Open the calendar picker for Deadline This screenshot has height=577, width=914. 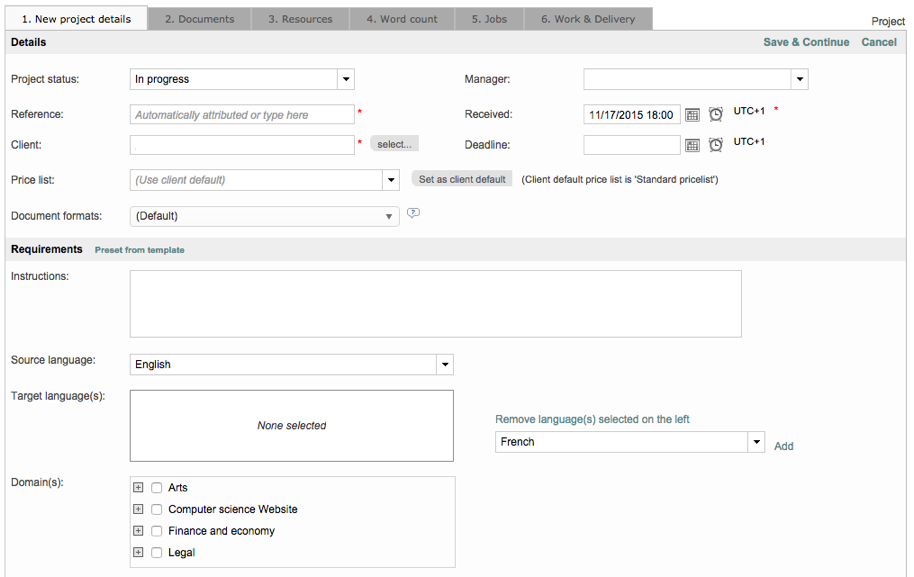point(692,145)
